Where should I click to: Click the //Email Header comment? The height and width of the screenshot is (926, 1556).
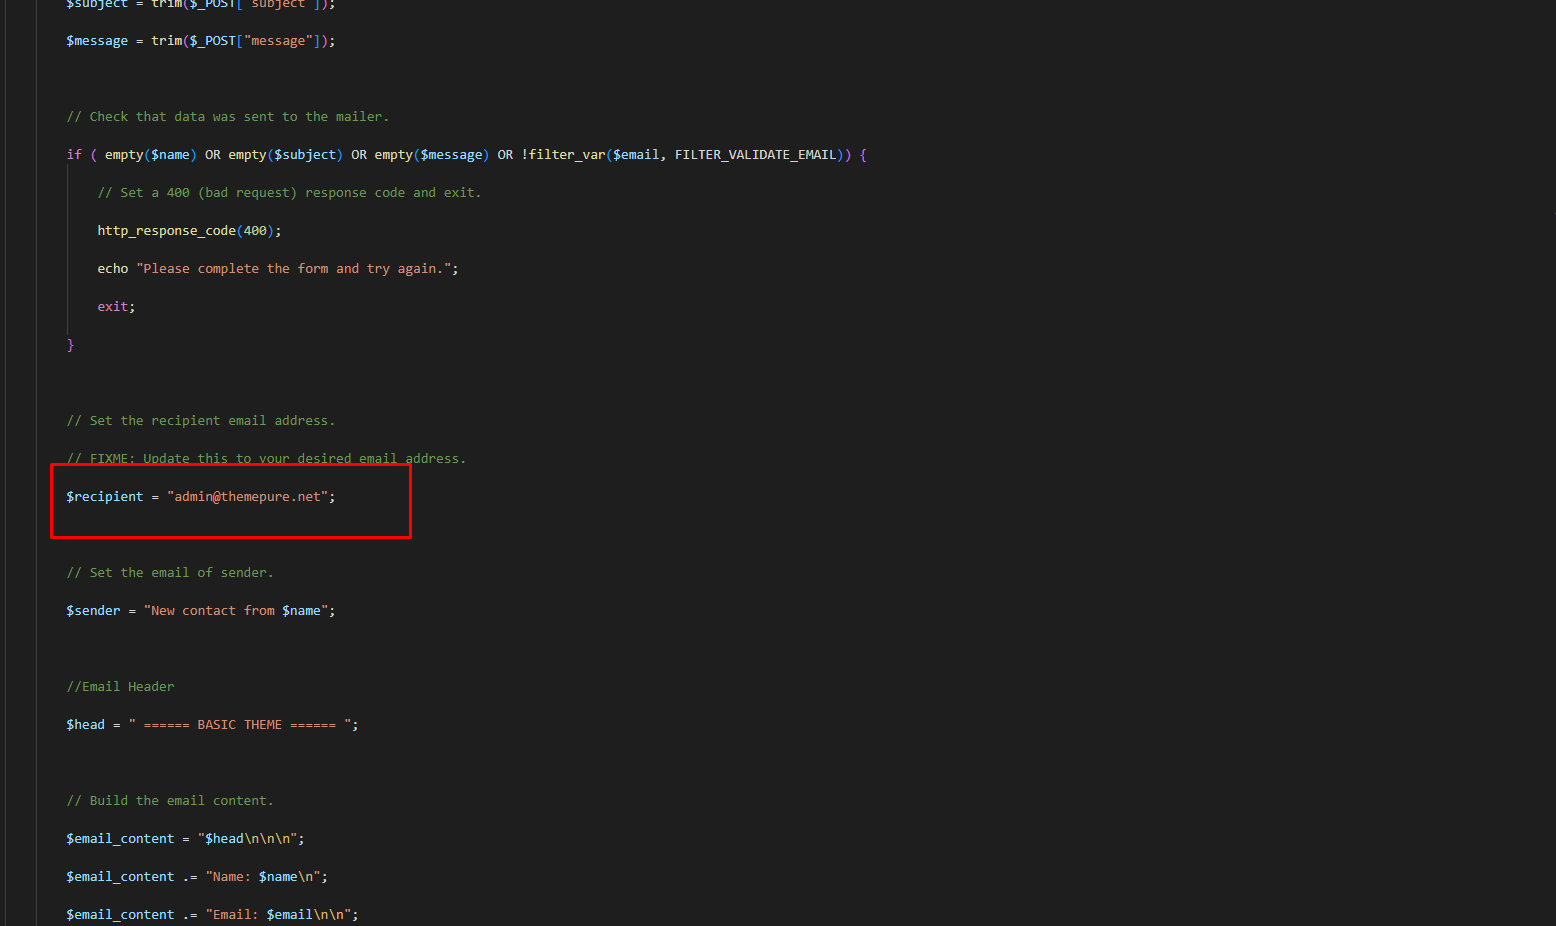[120, 687]
